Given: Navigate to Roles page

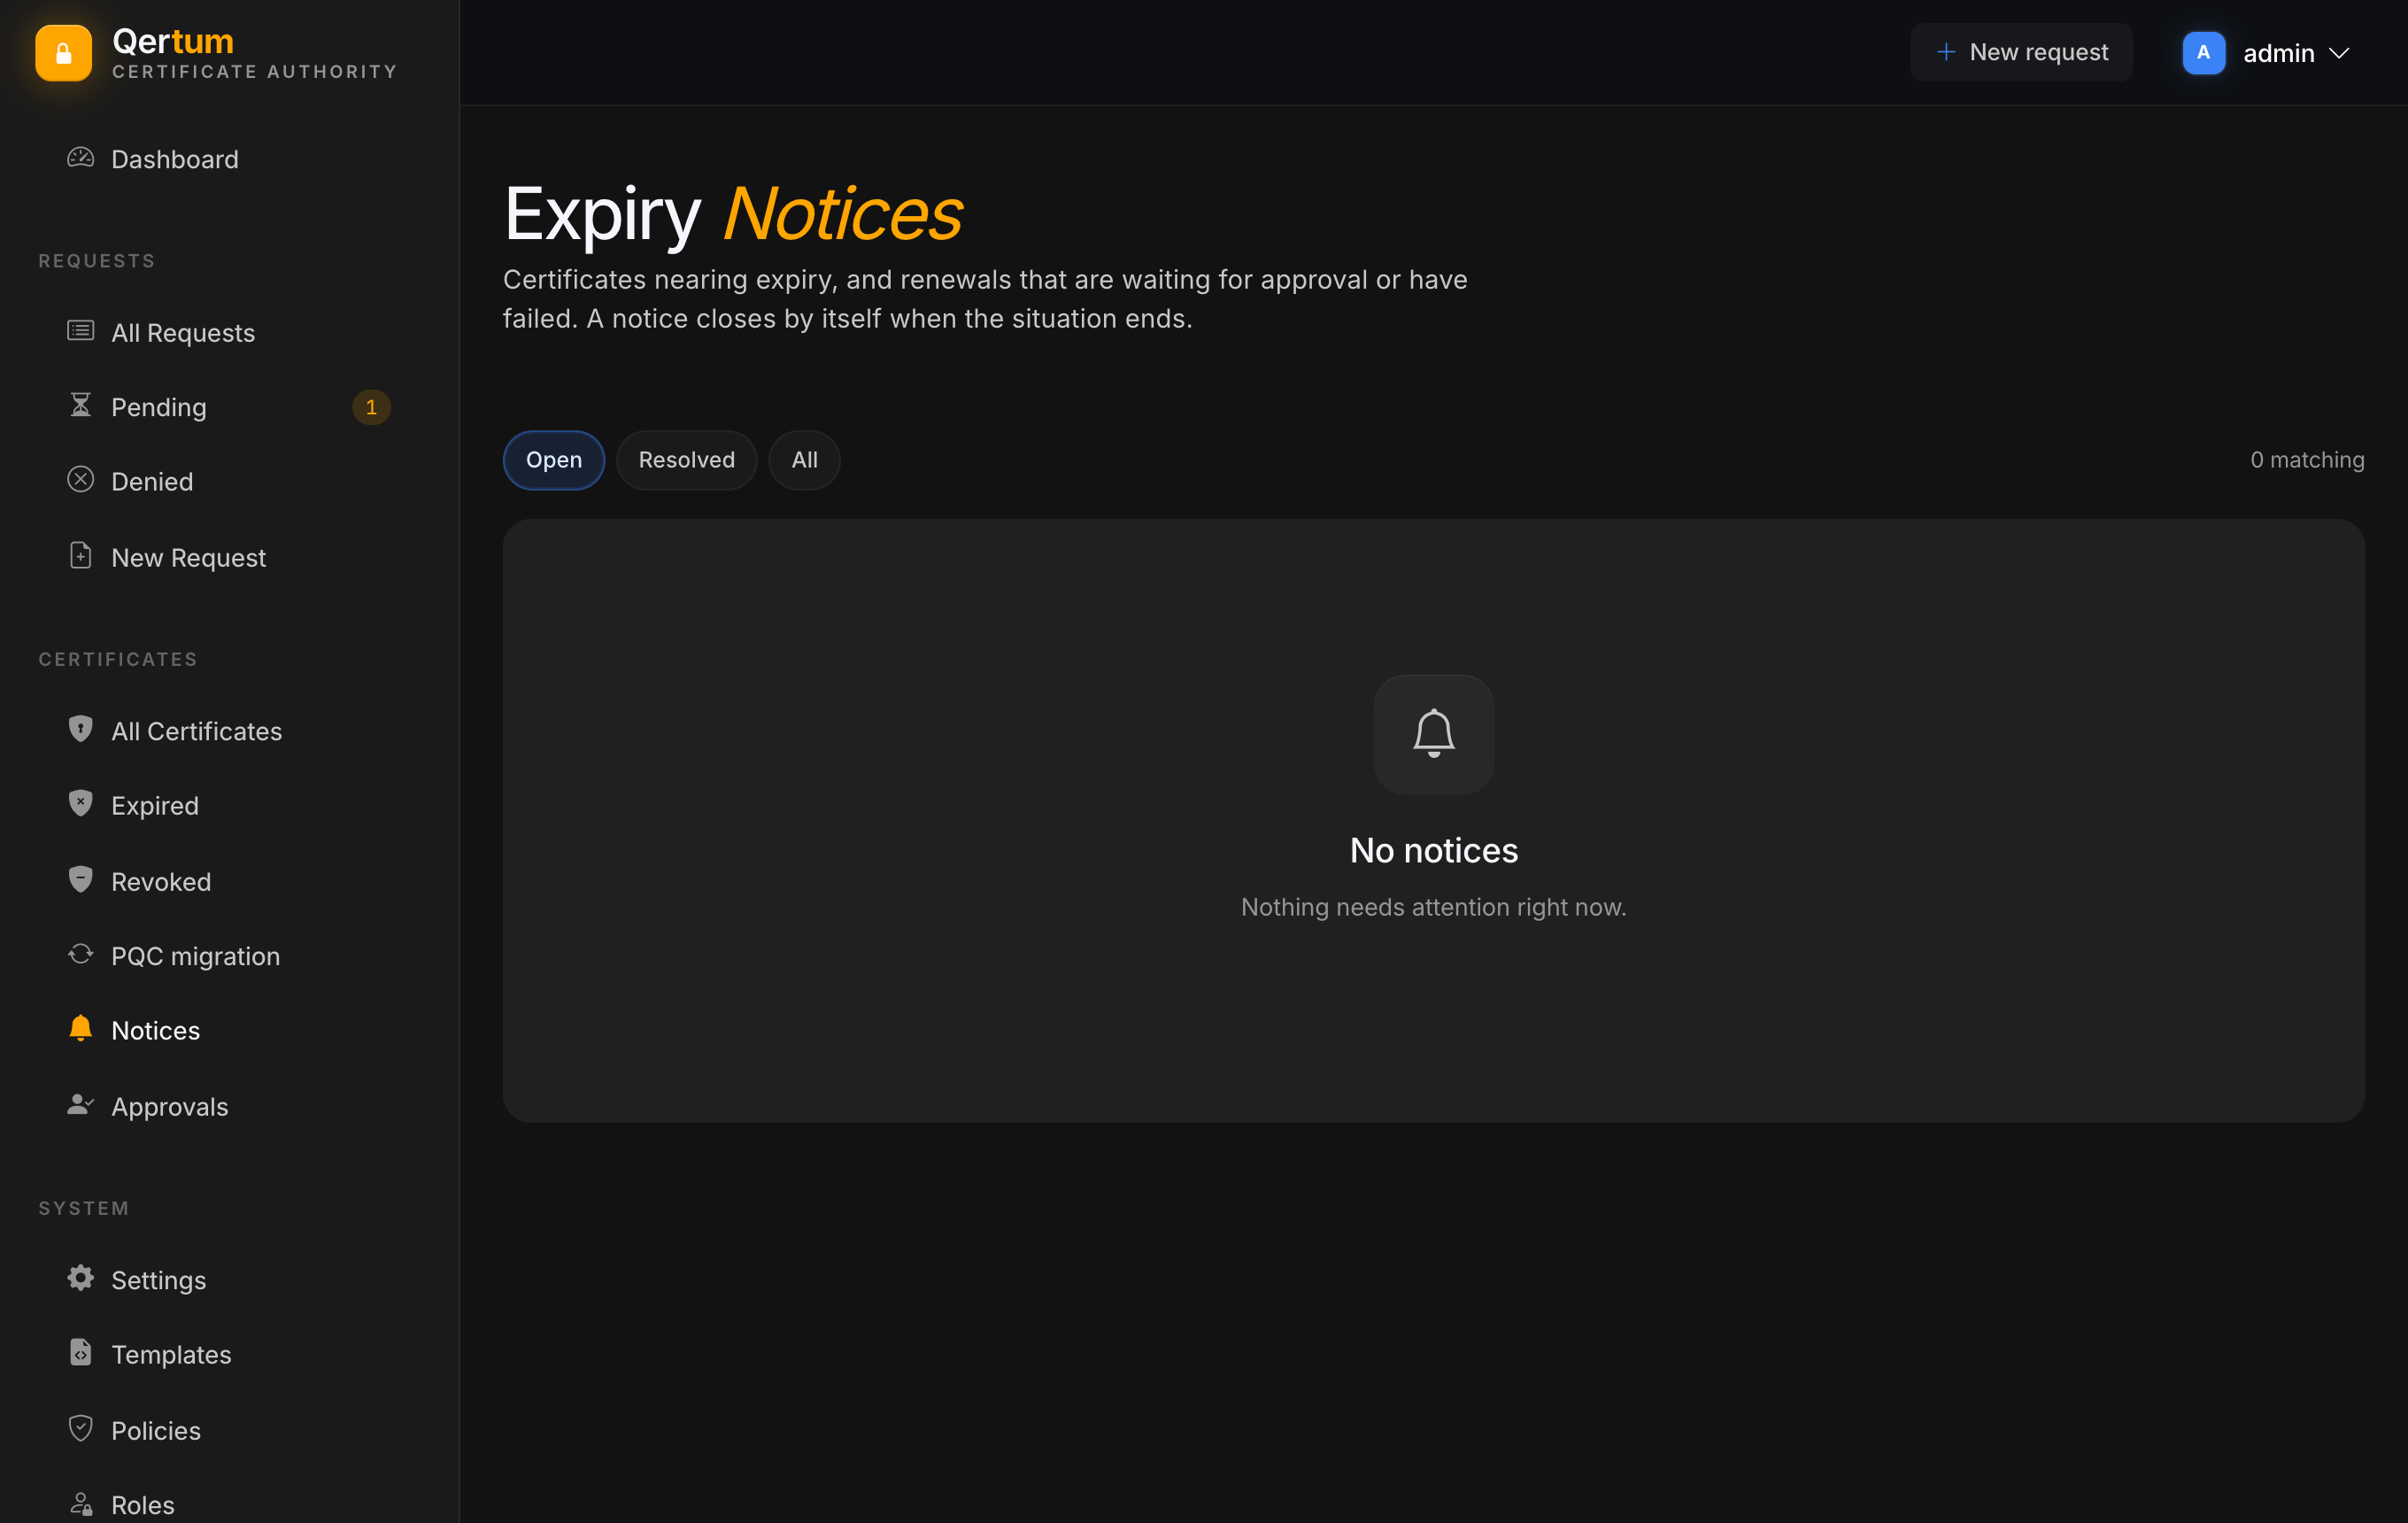Looking at the screenshot, I should [x=229, y=1505].
